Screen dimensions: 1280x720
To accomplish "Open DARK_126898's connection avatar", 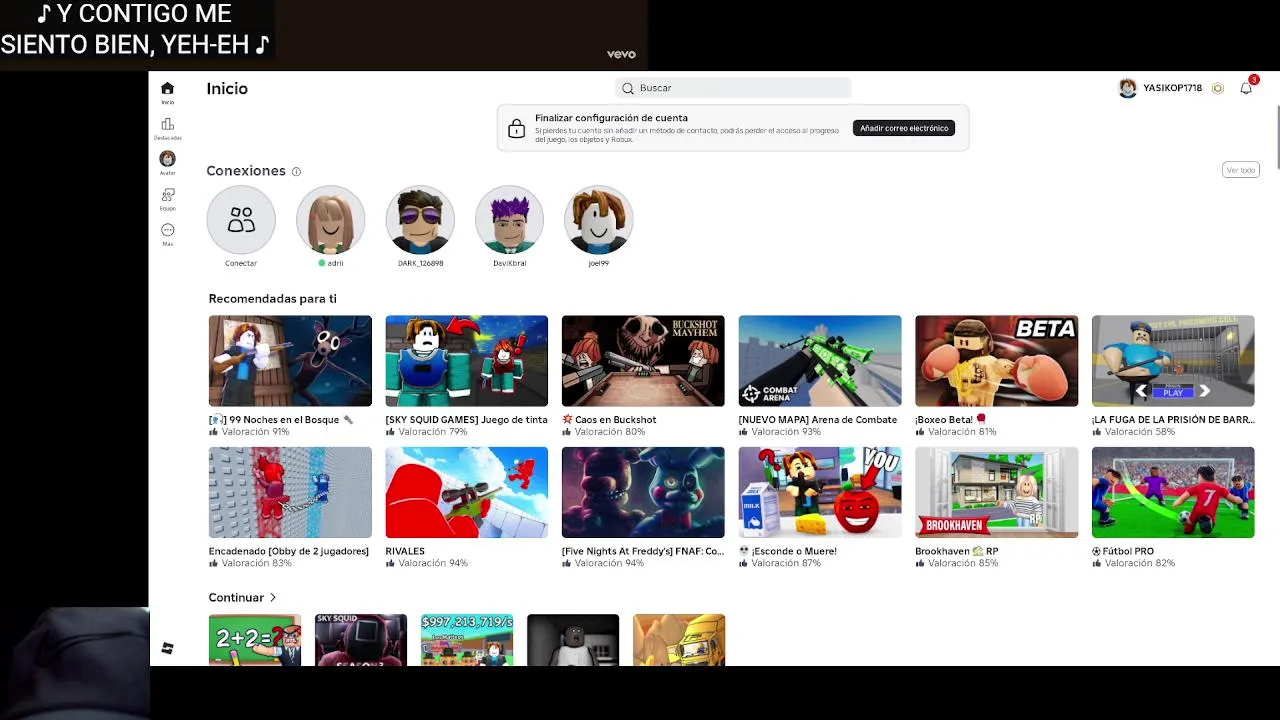I will pyautogui.click(x=420, y=219).
